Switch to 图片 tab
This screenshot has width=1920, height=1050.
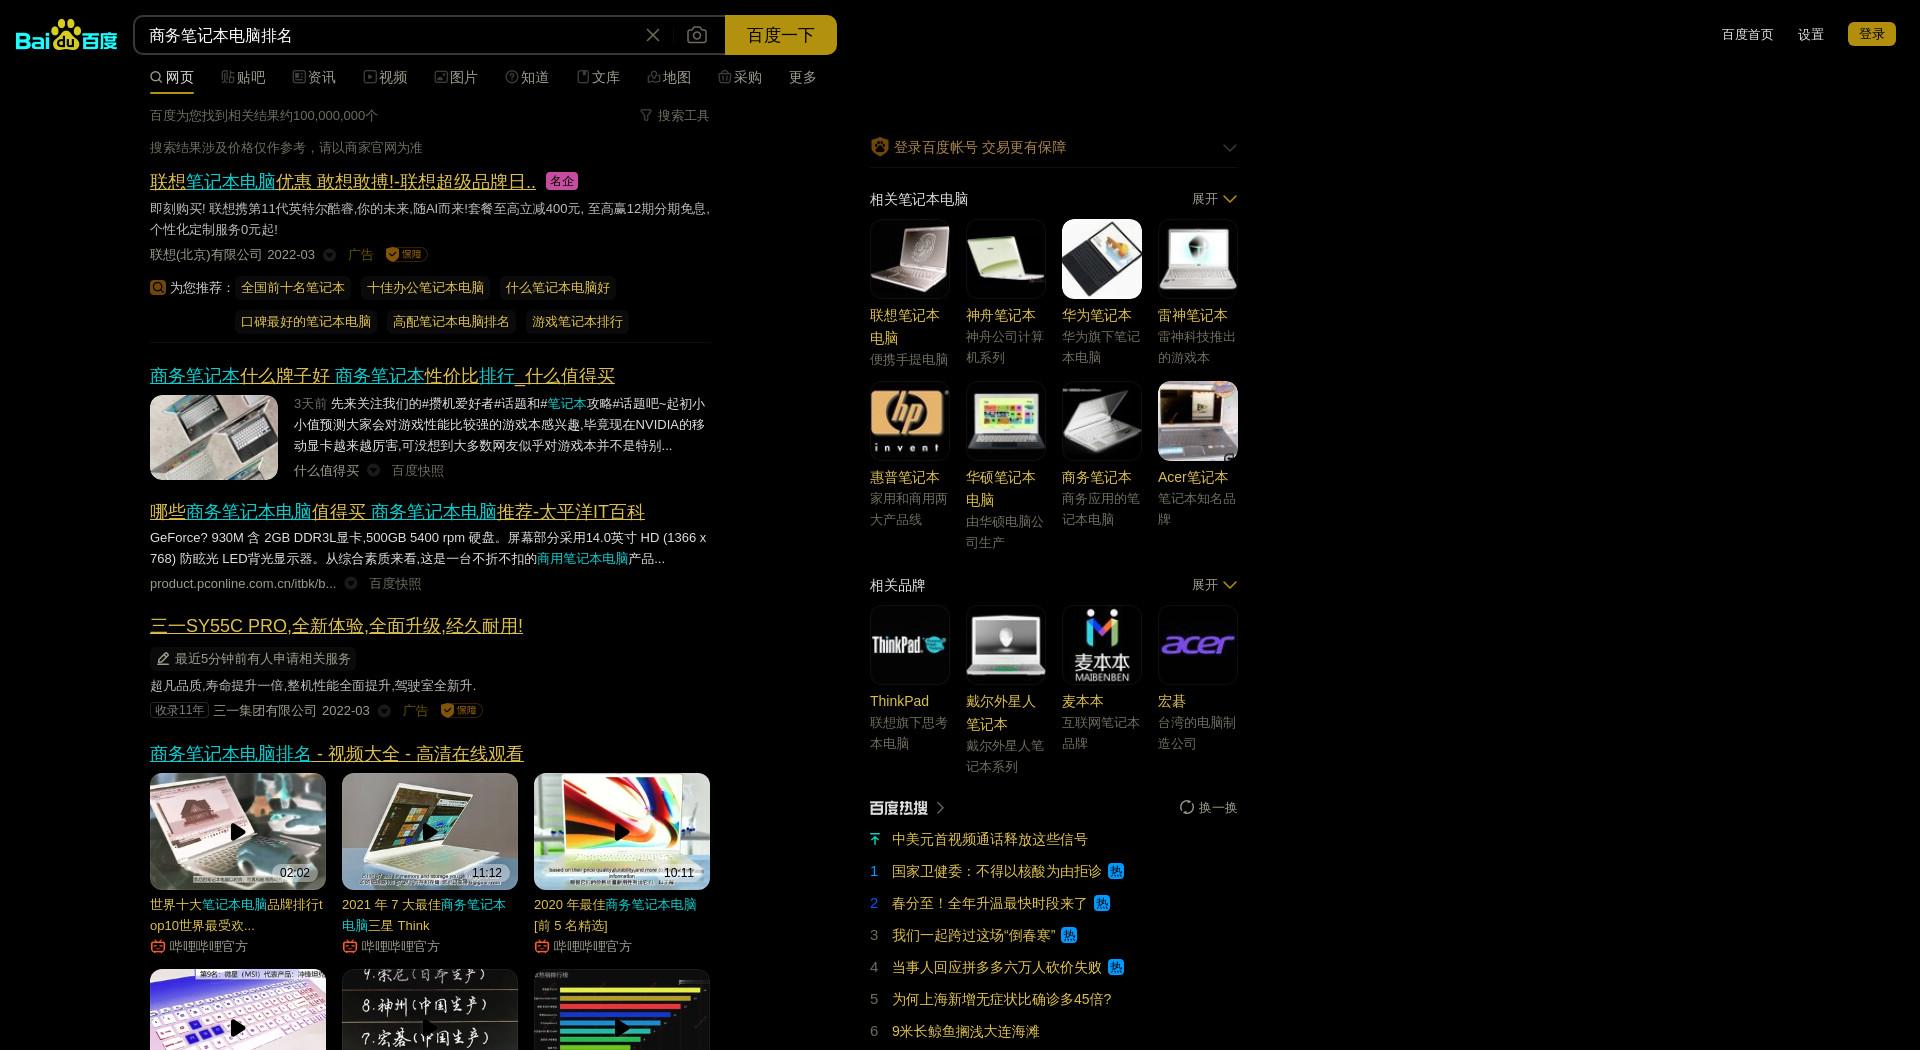(456, 77)
